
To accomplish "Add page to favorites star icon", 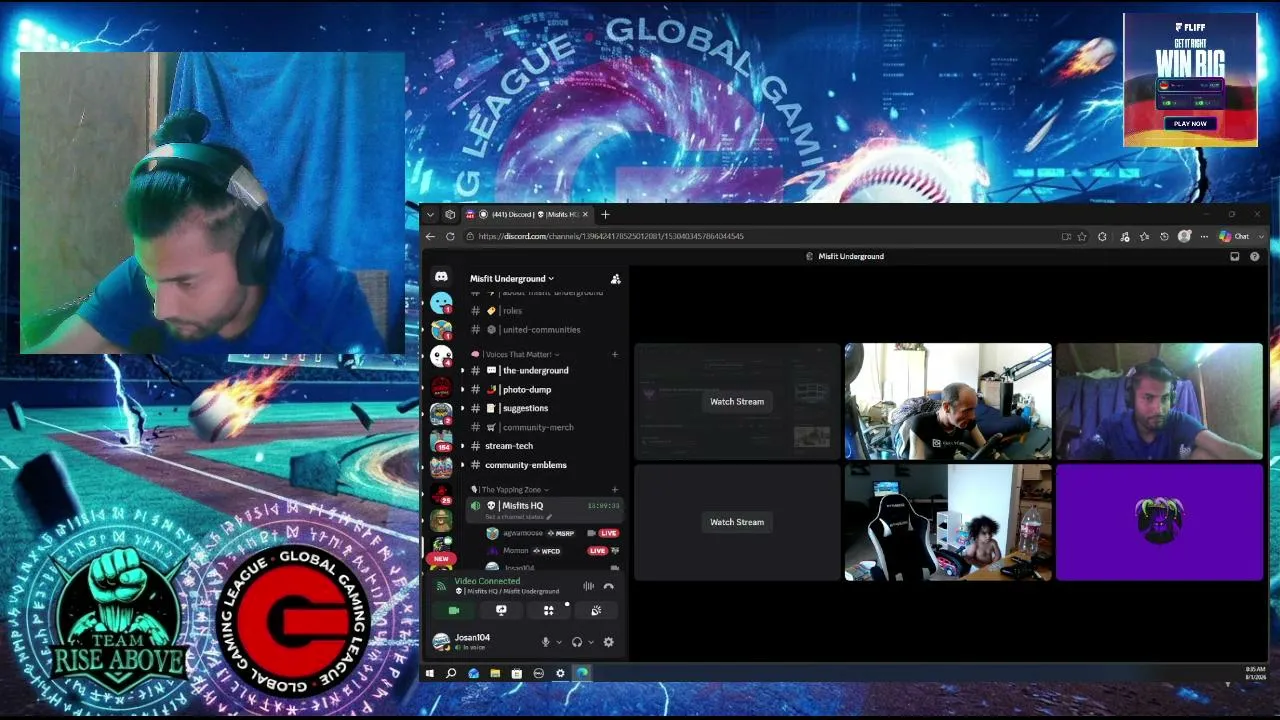I will tap(1082, 237).
